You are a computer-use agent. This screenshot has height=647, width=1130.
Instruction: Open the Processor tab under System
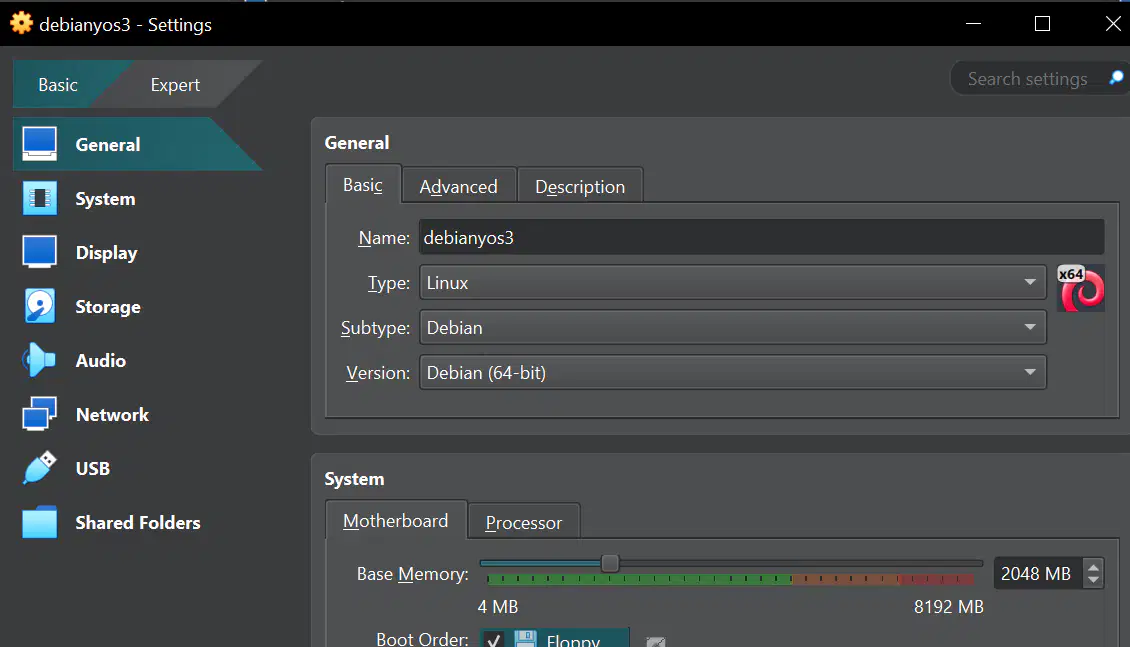point(524,522)
